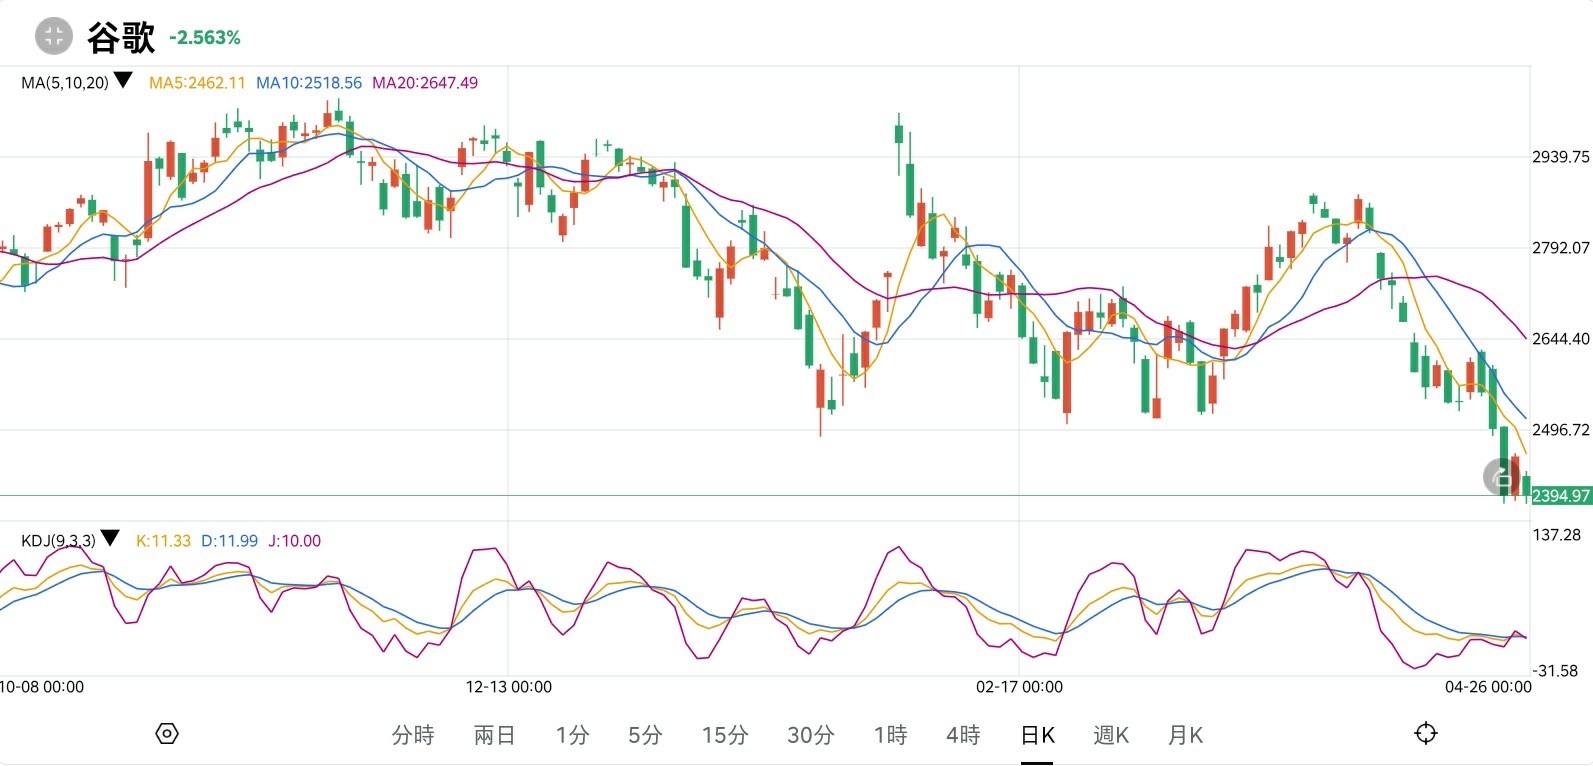The image size is (1593, 766).
Task: Show the 30分 candlestick chart
Action: point(810,736)
